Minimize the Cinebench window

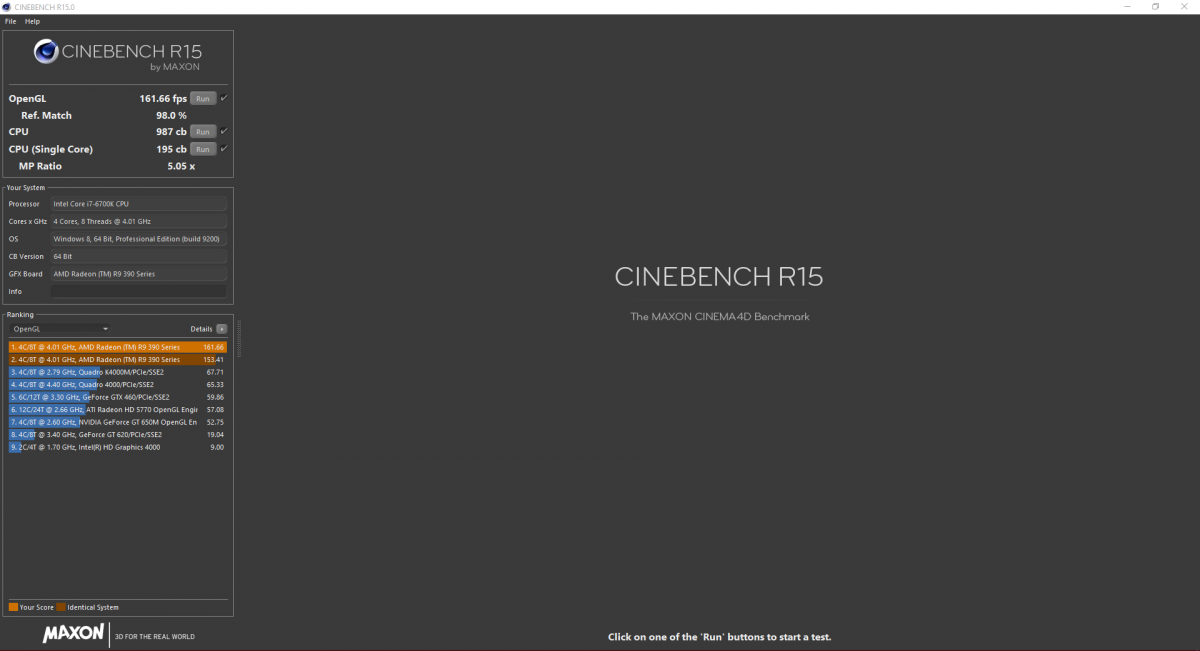(1128, 7)
